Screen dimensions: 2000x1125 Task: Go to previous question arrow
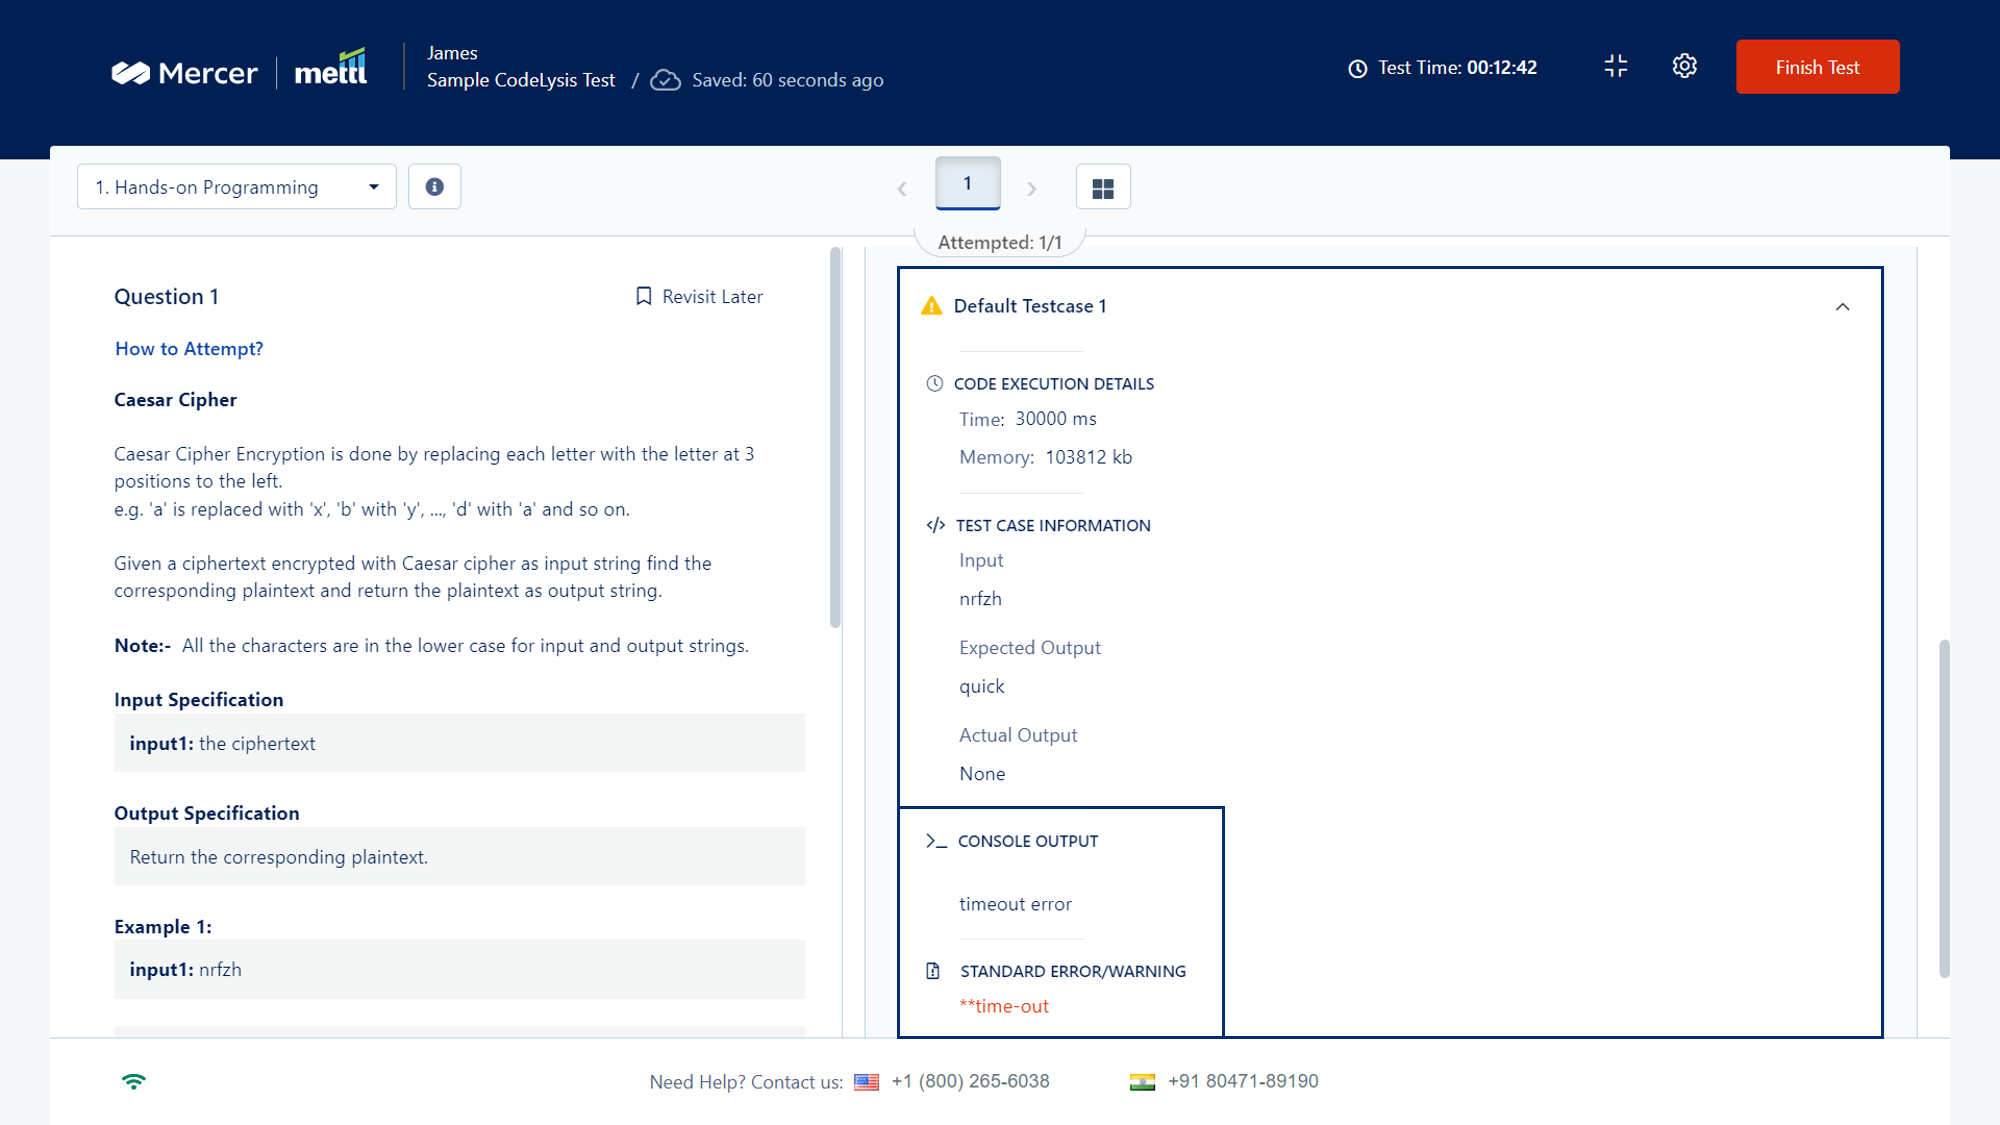pyautogui.click(x=902, y=188)
